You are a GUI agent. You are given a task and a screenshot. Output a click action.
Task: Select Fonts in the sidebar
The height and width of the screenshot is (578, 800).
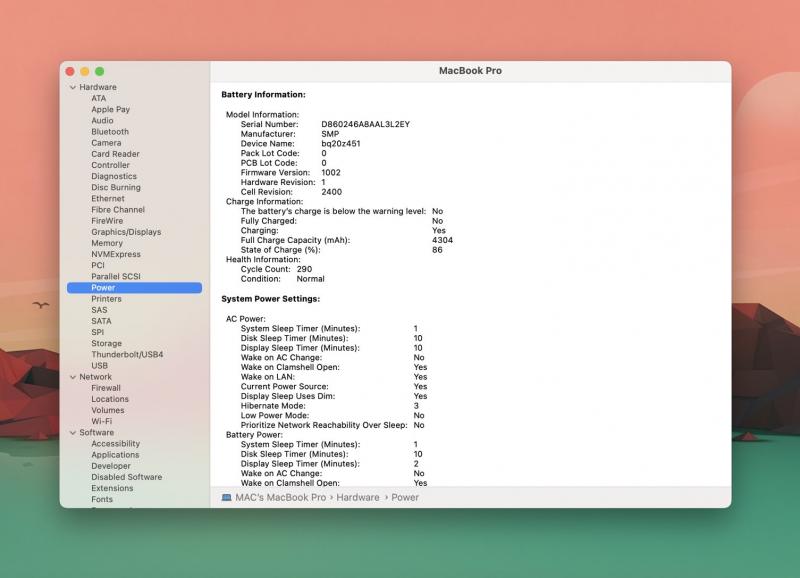coord(102,499)
